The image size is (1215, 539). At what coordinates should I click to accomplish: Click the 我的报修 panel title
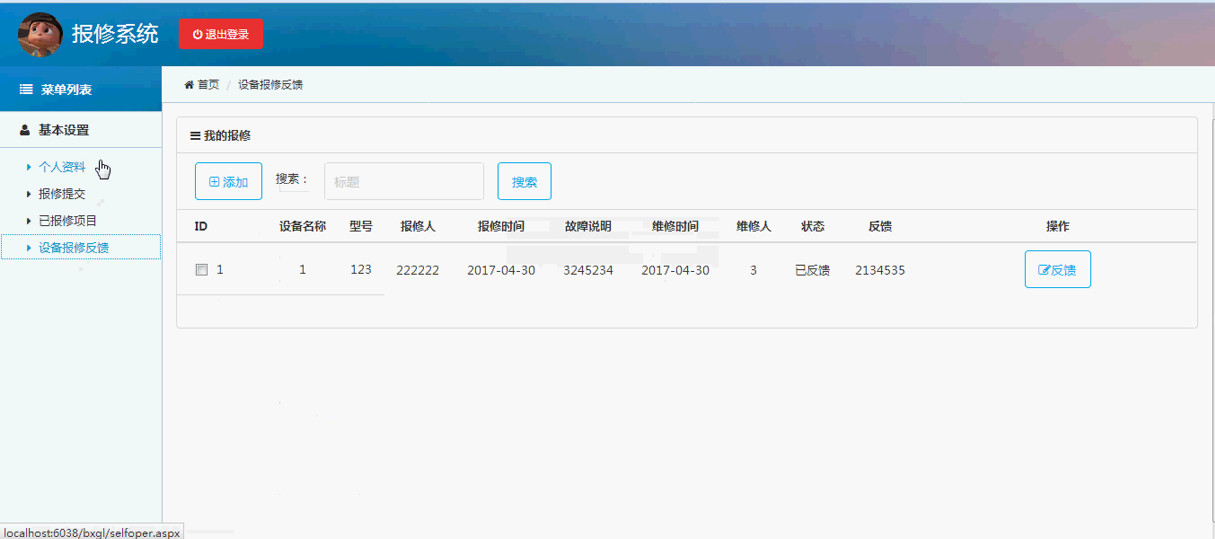coord(227,135)
